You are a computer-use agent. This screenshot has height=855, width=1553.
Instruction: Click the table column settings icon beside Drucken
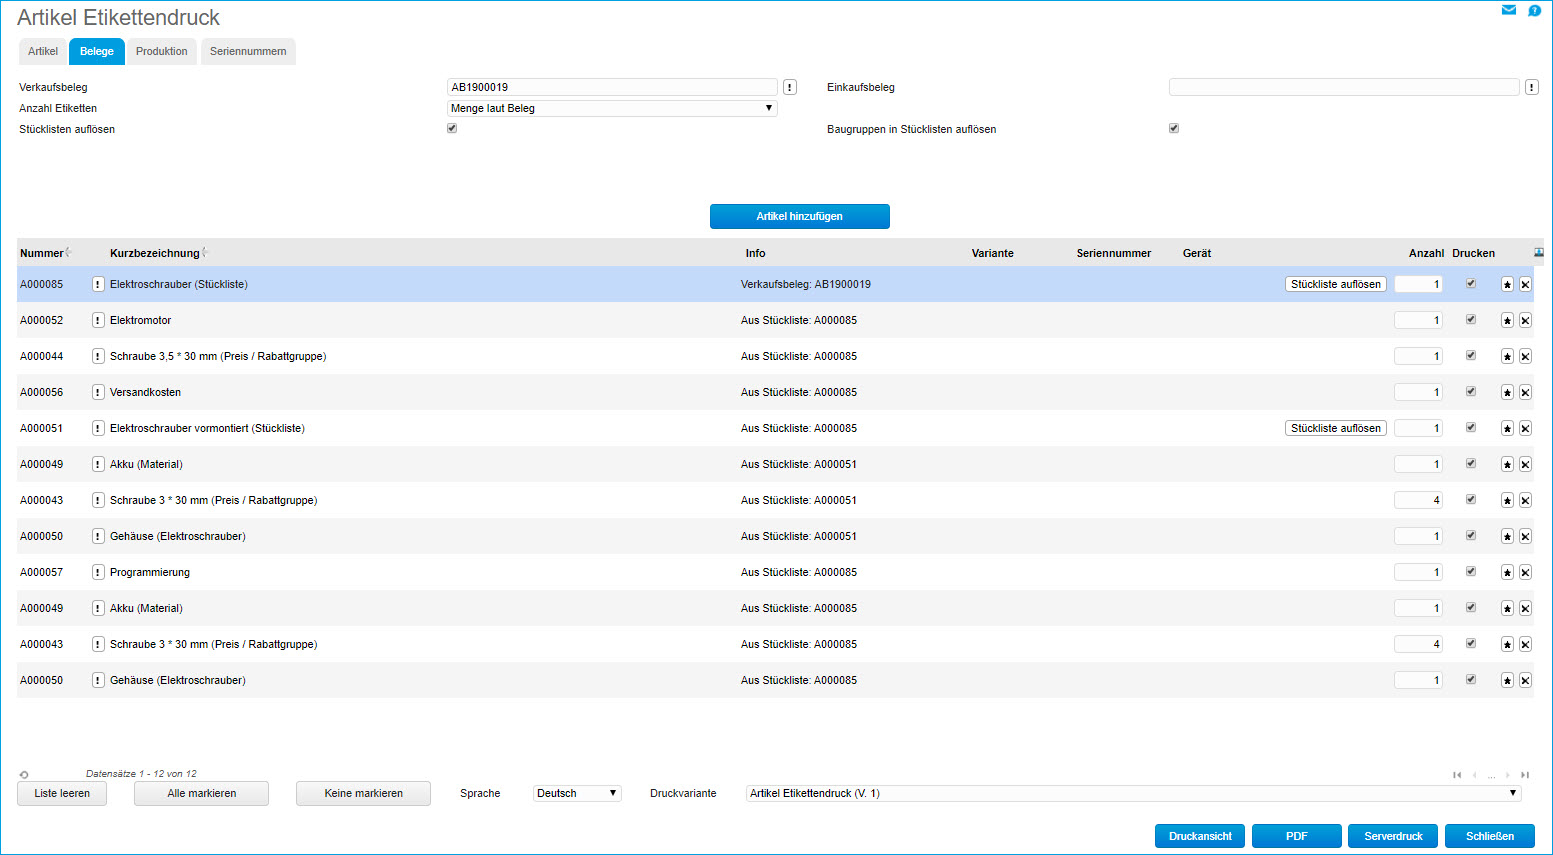pyautogui.click(x=1539, y=252)
